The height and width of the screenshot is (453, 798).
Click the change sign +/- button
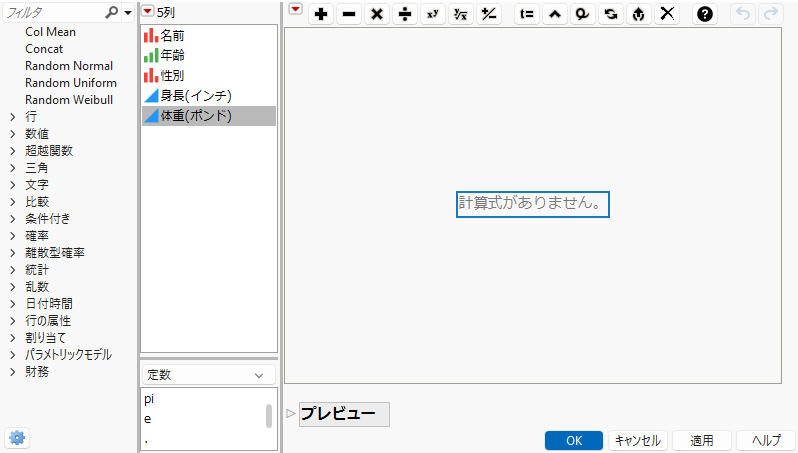point(489,14)
